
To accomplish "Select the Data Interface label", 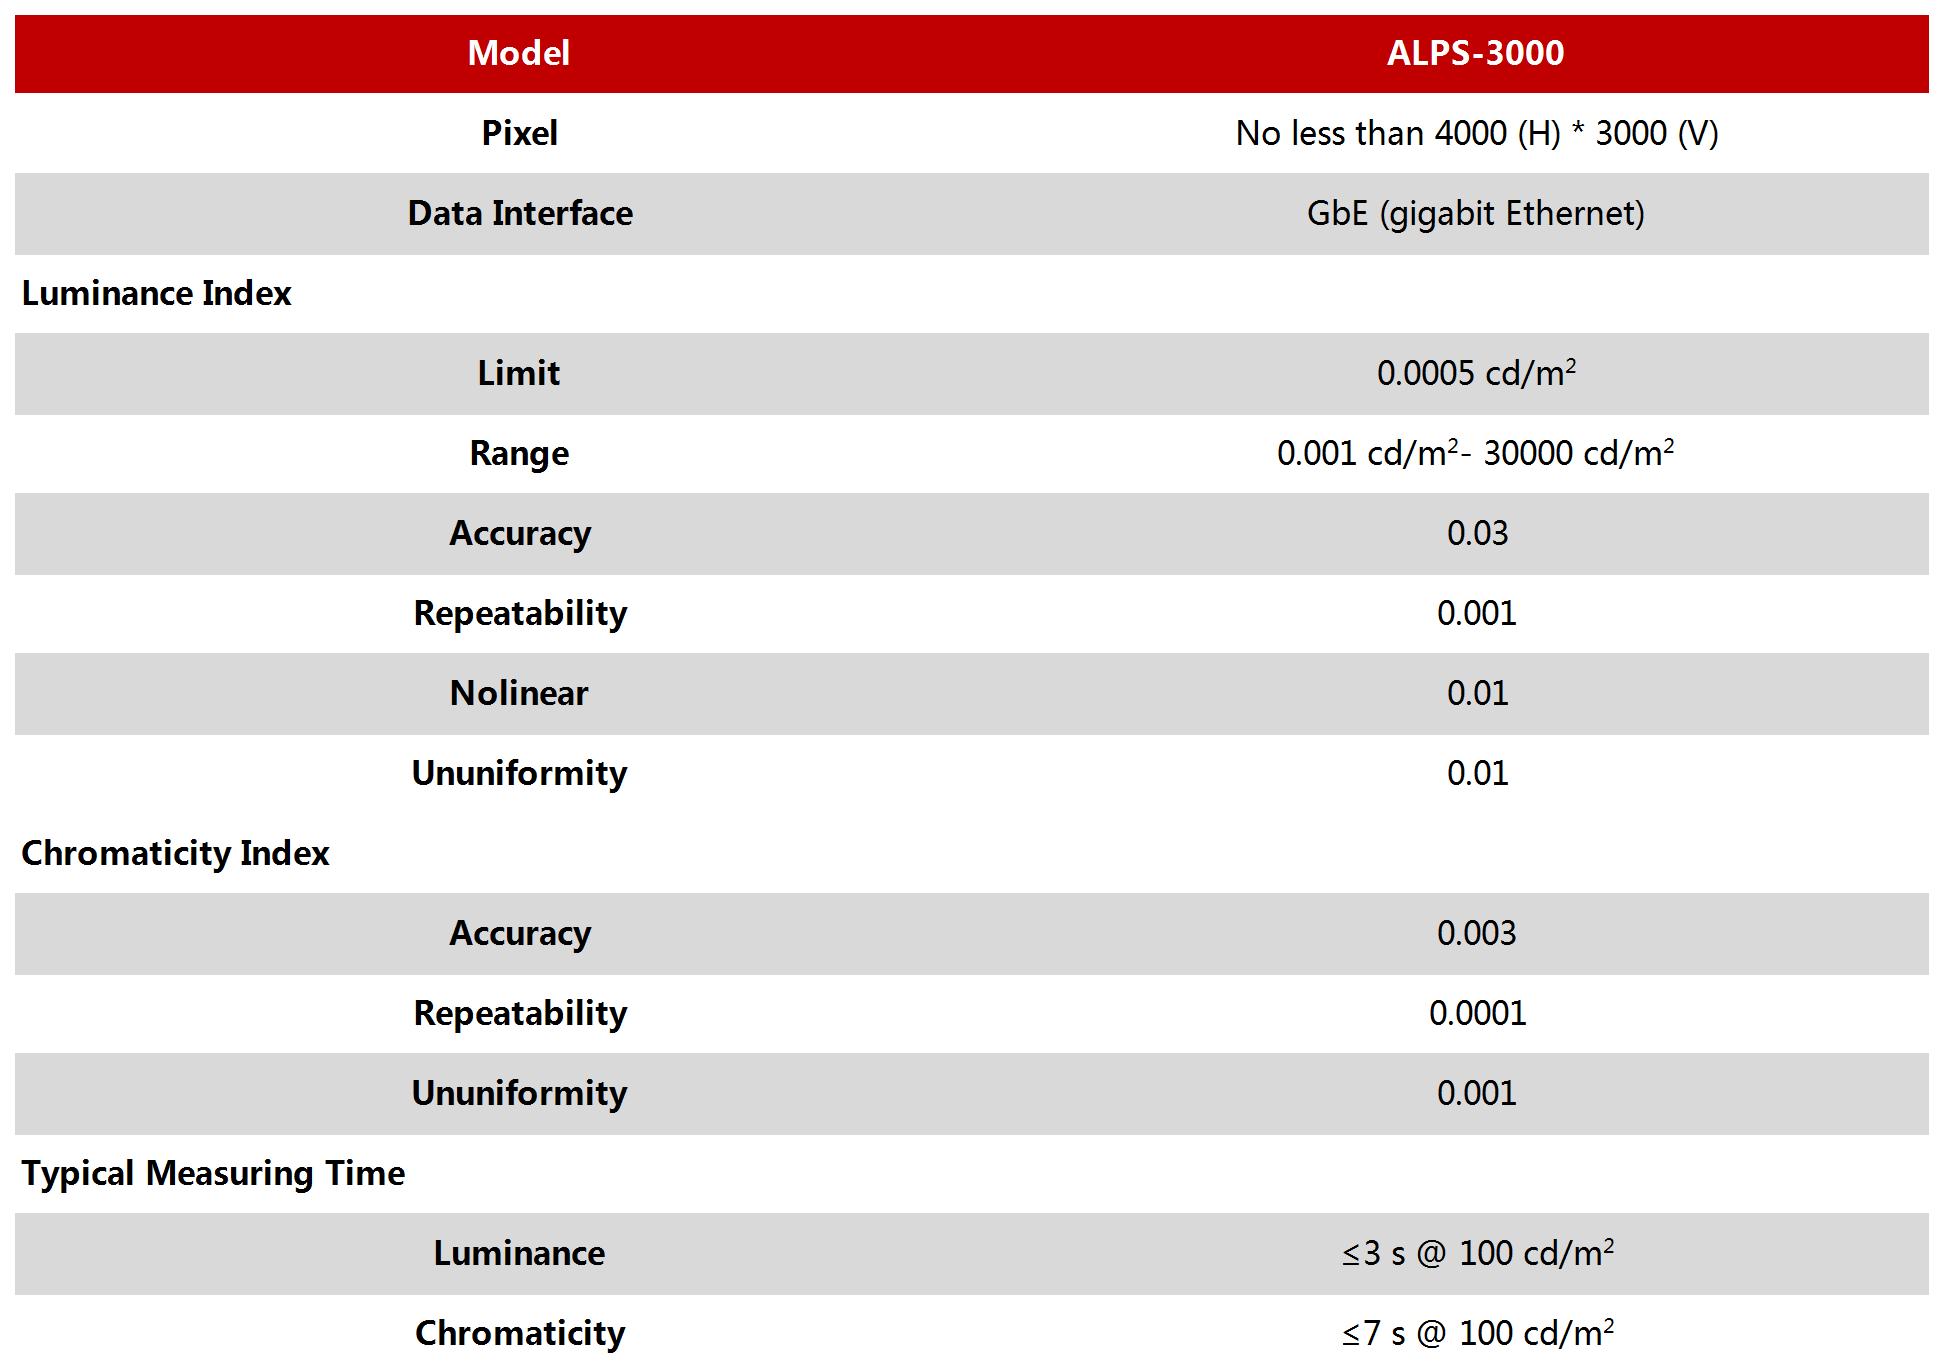I will 520,213.
